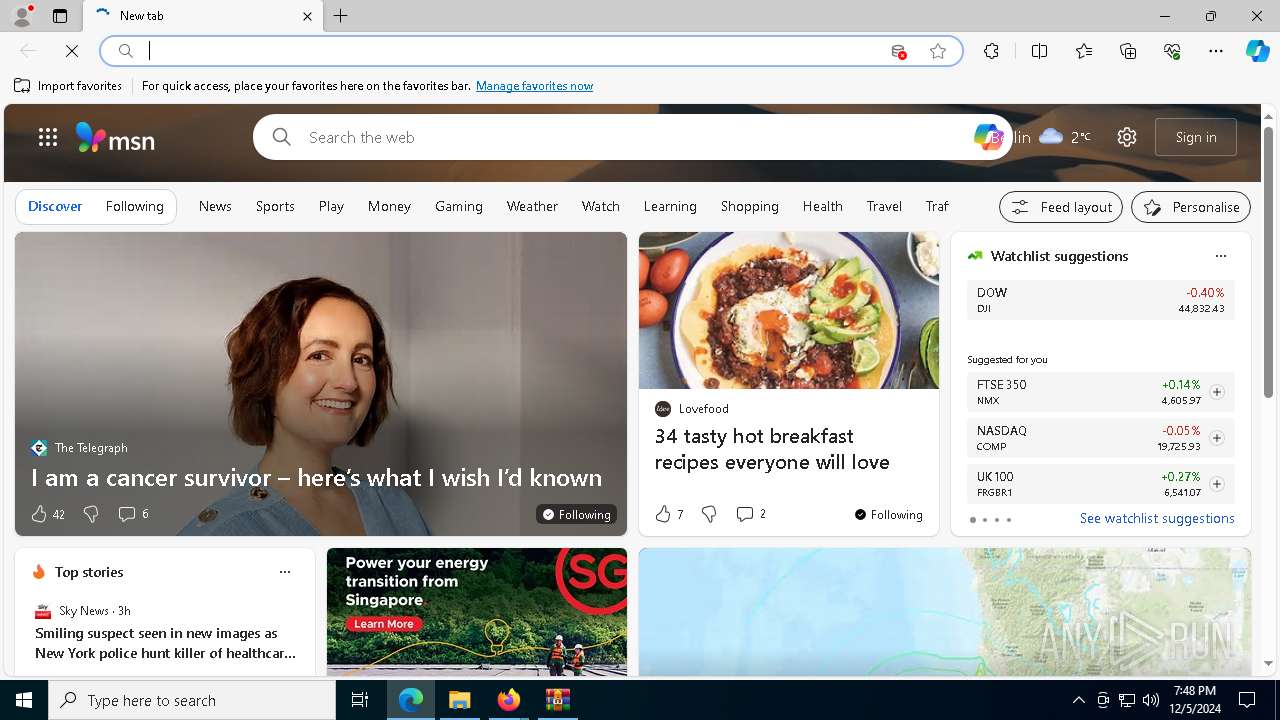The height and width of the screenshot is (720, 1280).
Task: Focus the Search the web box
Action: [630, 137]
